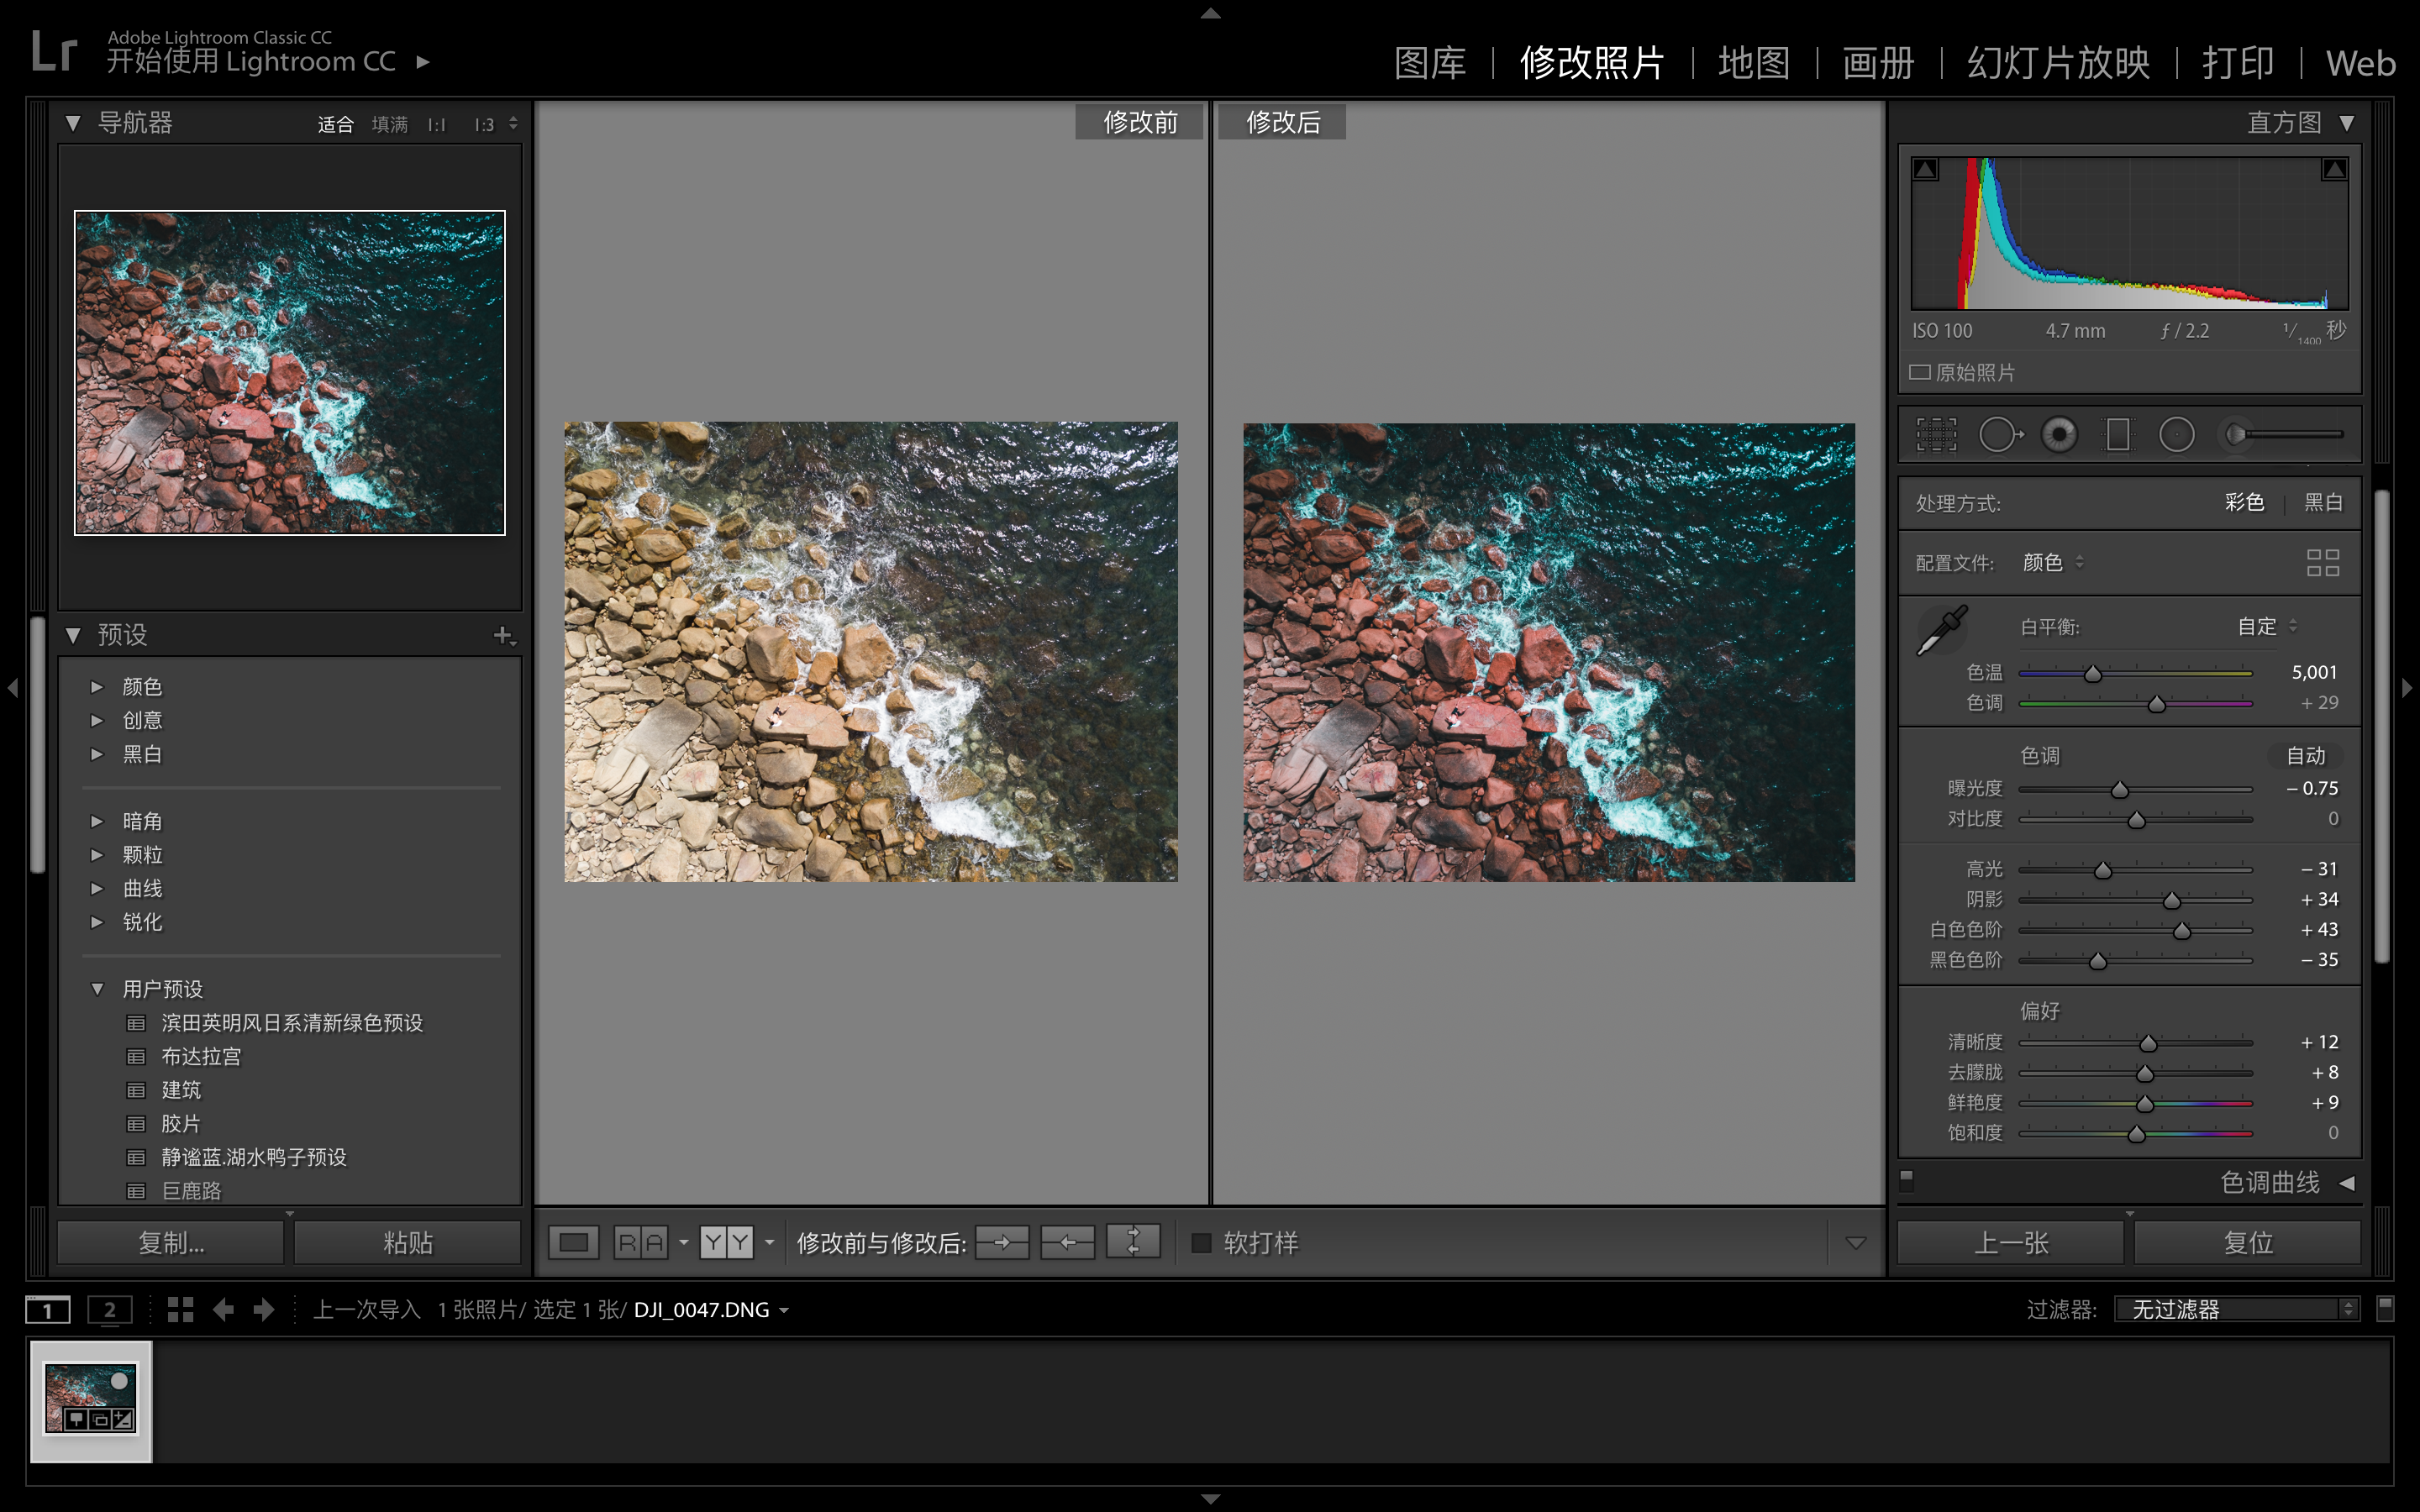
Task: Click the 色温 temperature slider handle
Action: pyautogui.click(x=2092, y=674)
